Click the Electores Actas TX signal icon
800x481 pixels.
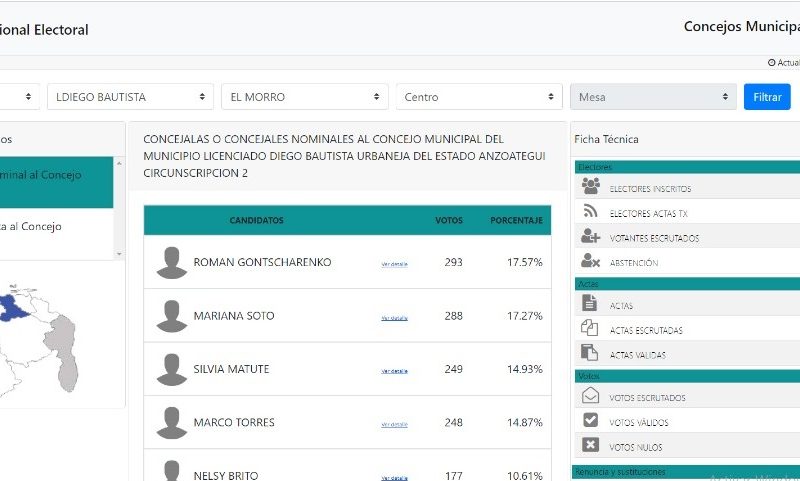pyautogui.click(x=590, y=211)
